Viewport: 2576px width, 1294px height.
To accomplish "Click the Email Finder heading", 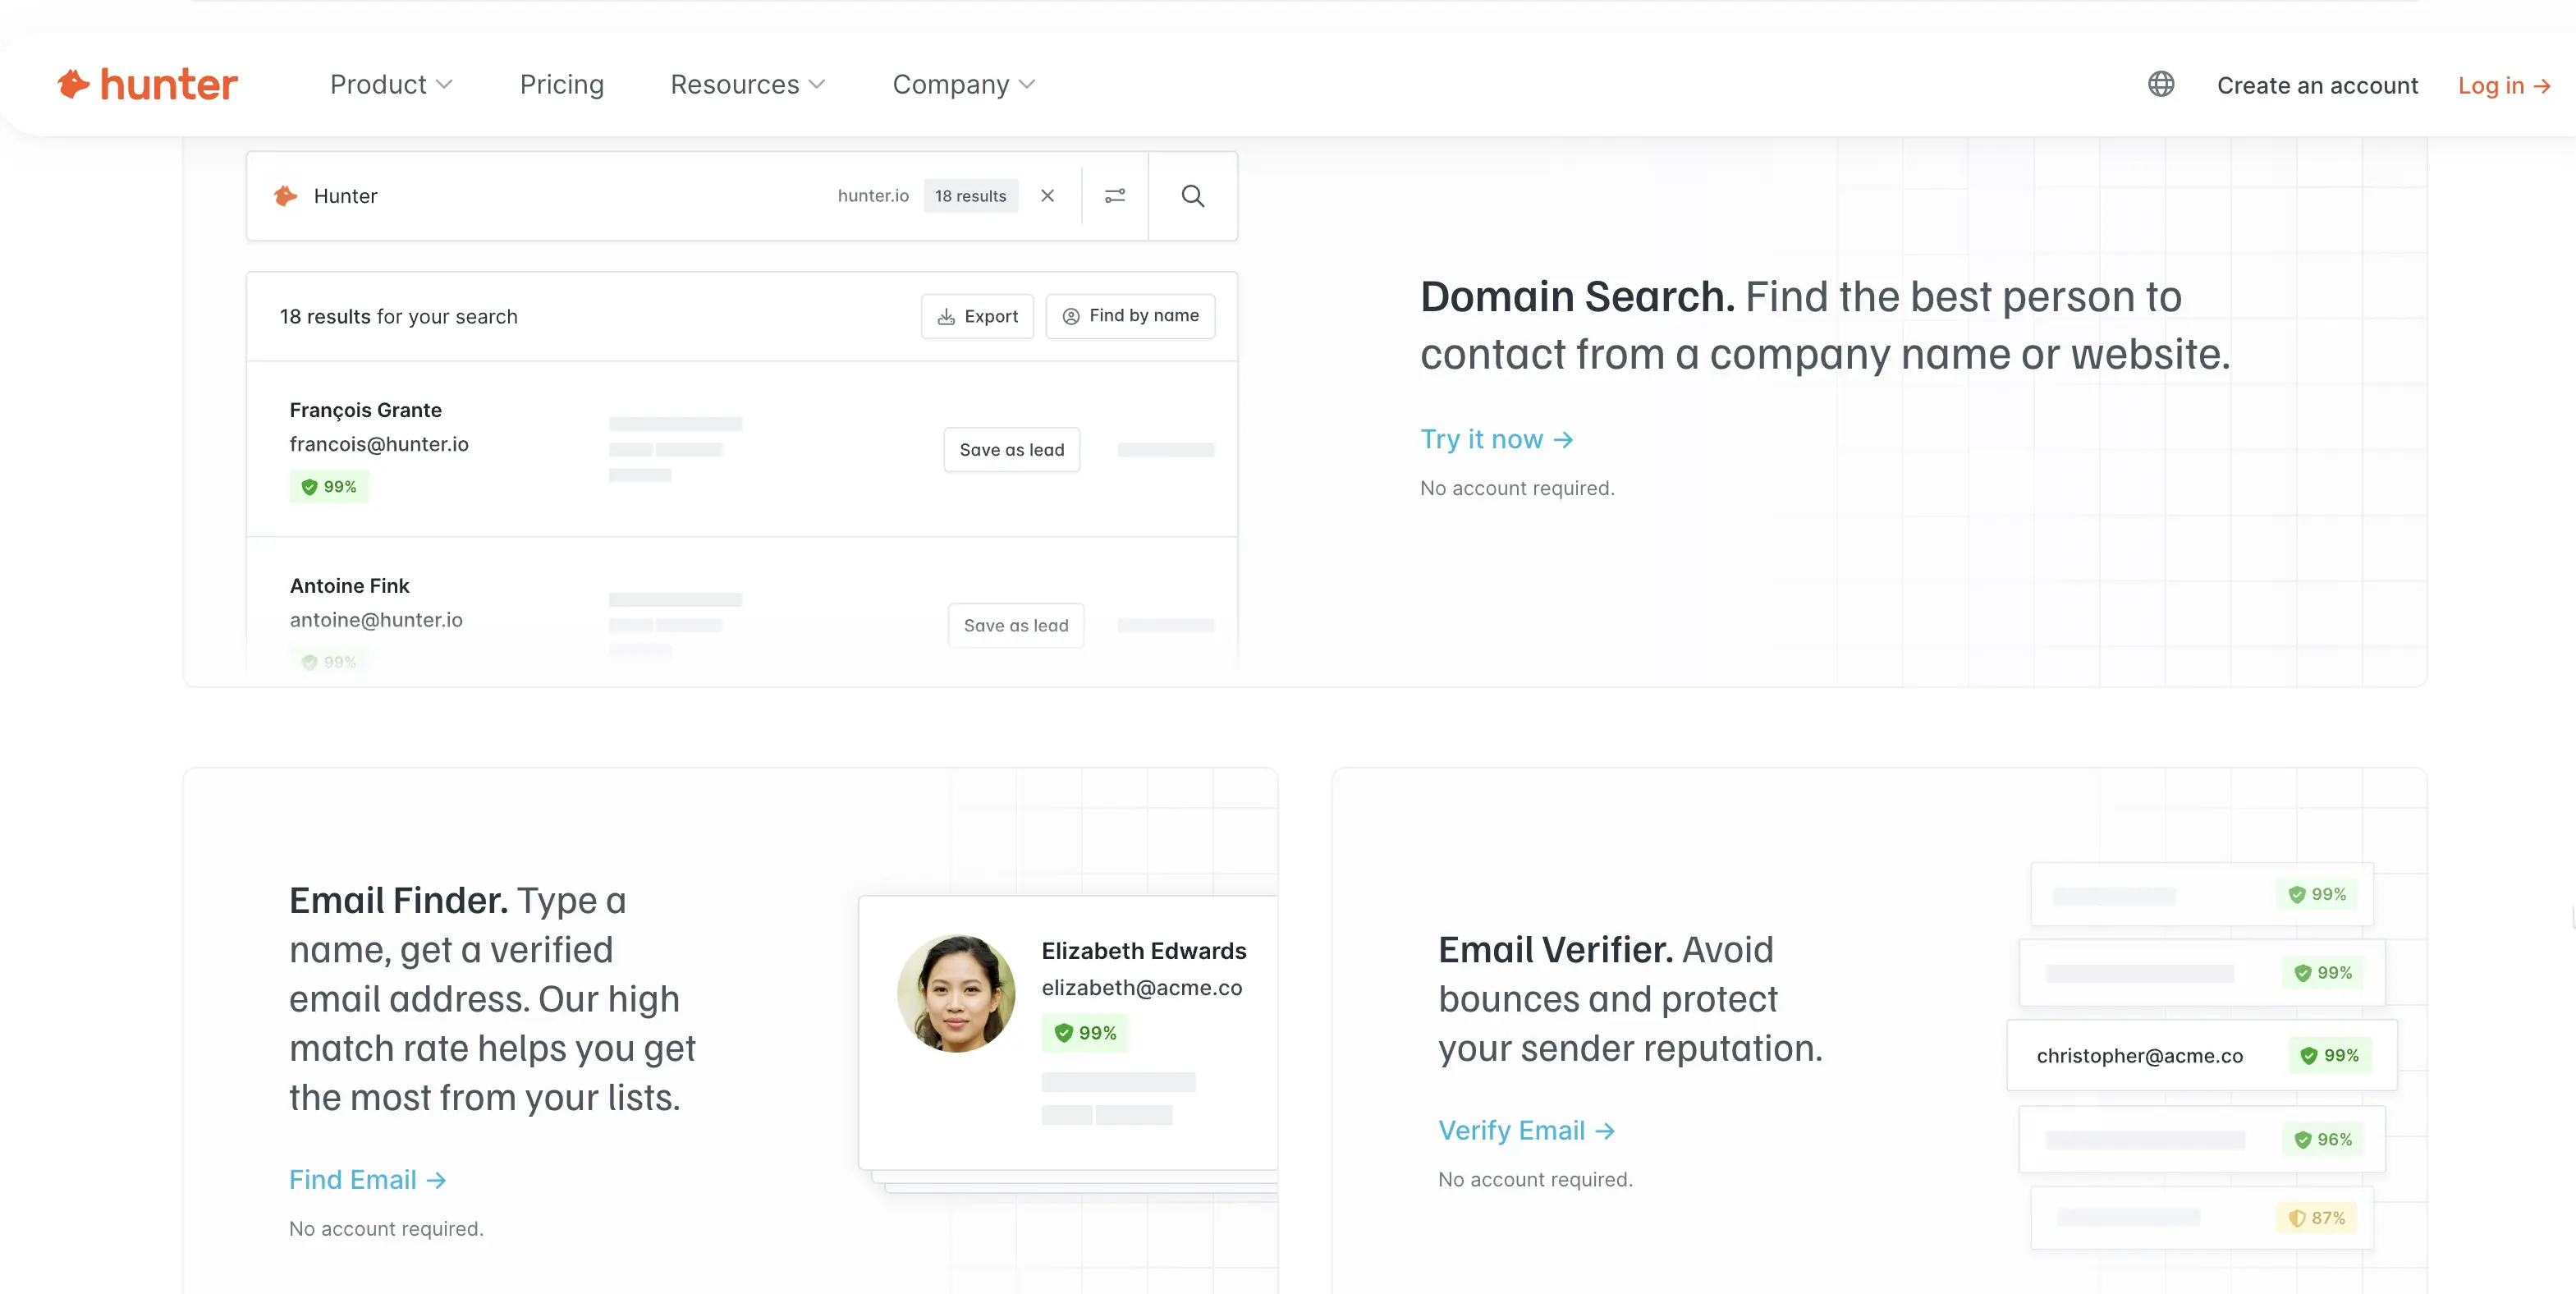I will pos(398,900).
